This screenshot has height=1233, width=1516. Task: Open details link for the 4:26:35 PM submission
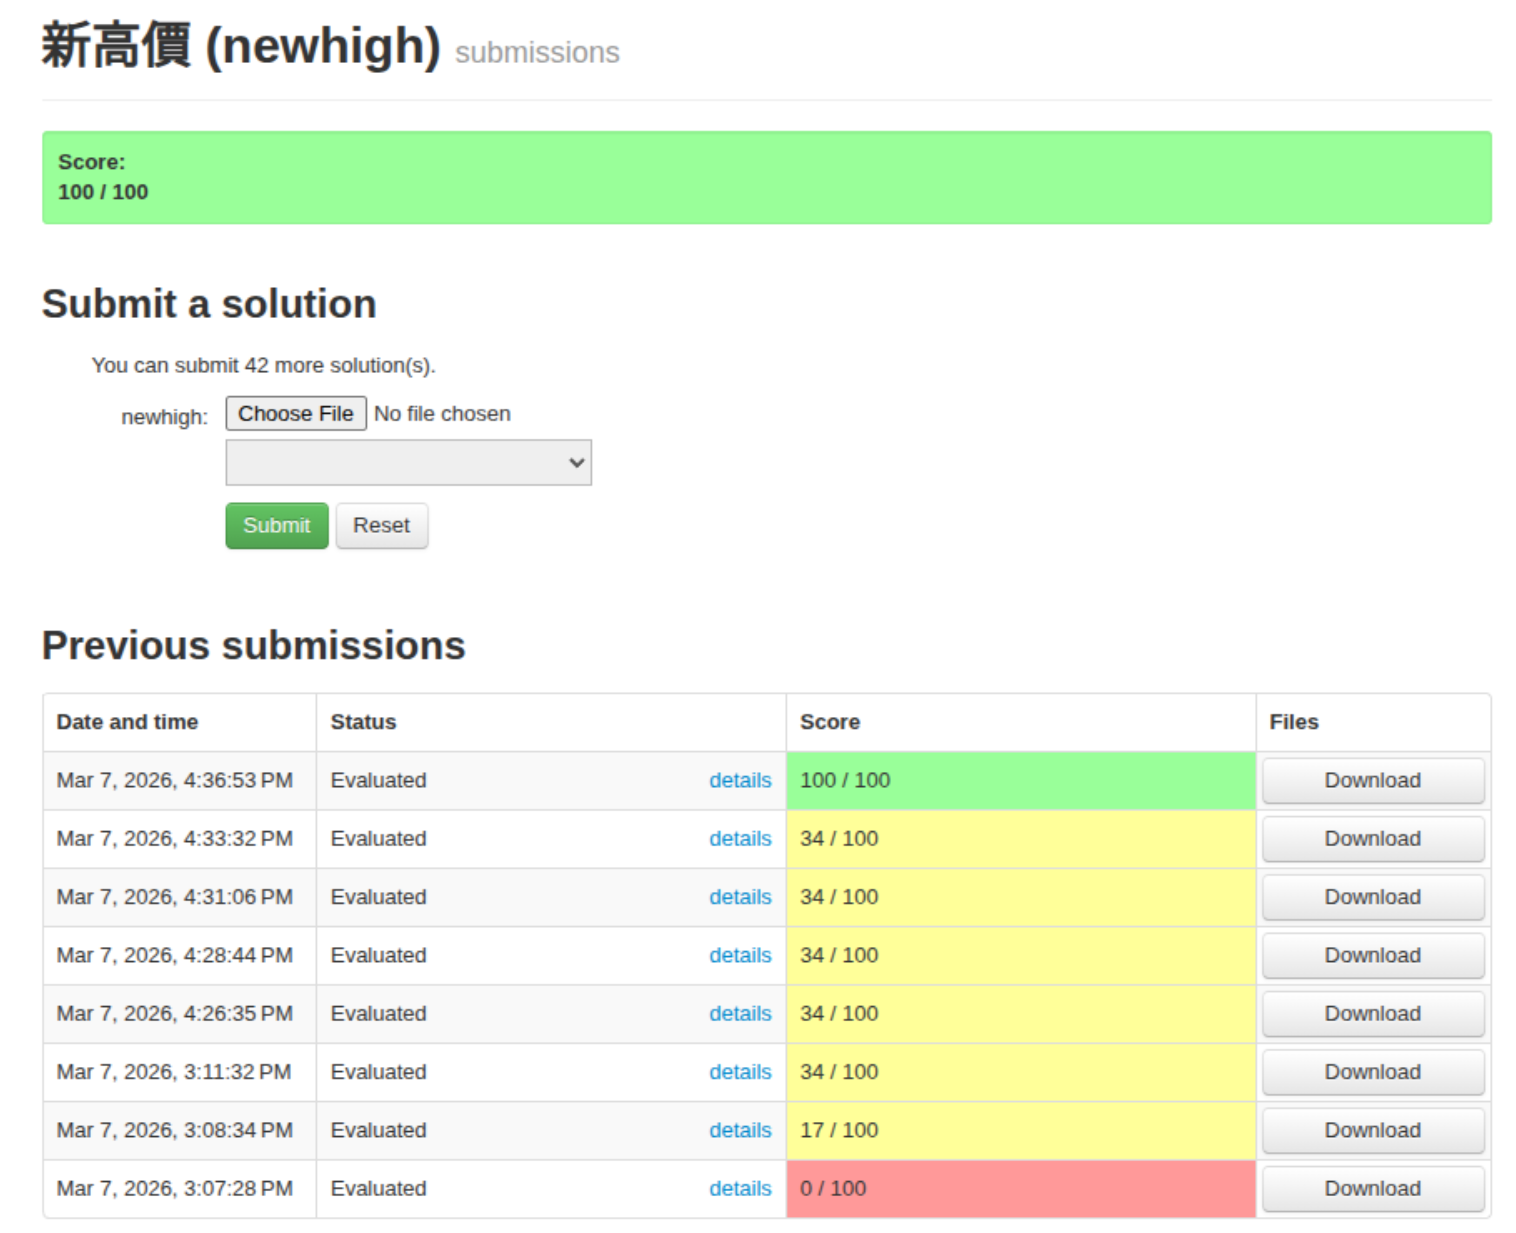click(x=739, y=1014)
